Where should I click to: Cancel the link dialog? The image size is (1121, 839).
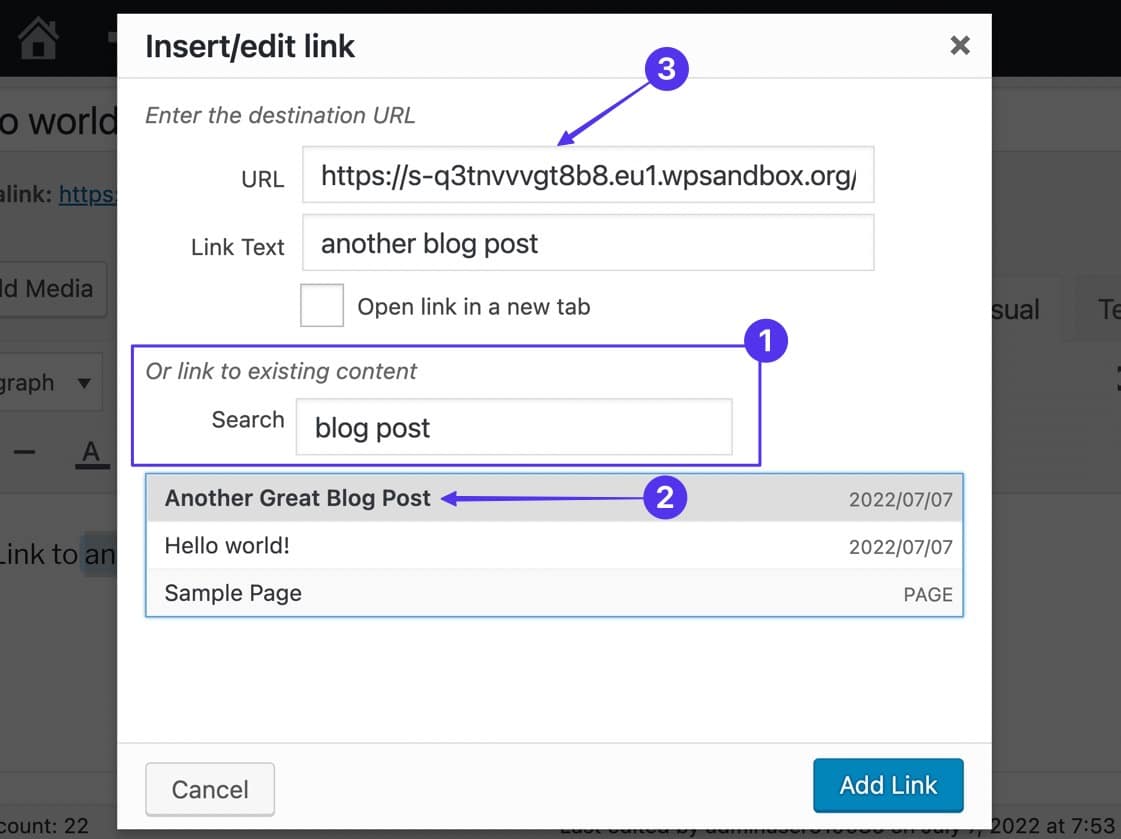209,789
